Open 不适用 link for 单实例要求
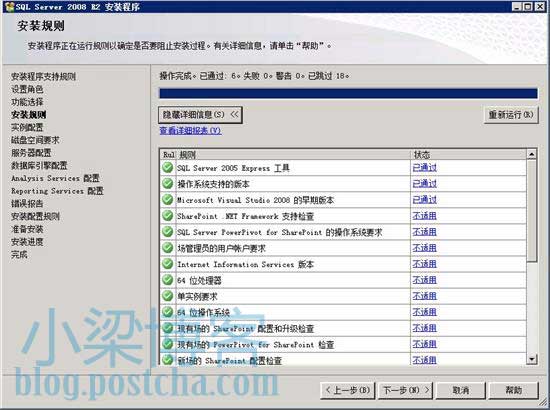The height and width of the screenshot is (410, 550). [x=424, y=296]
